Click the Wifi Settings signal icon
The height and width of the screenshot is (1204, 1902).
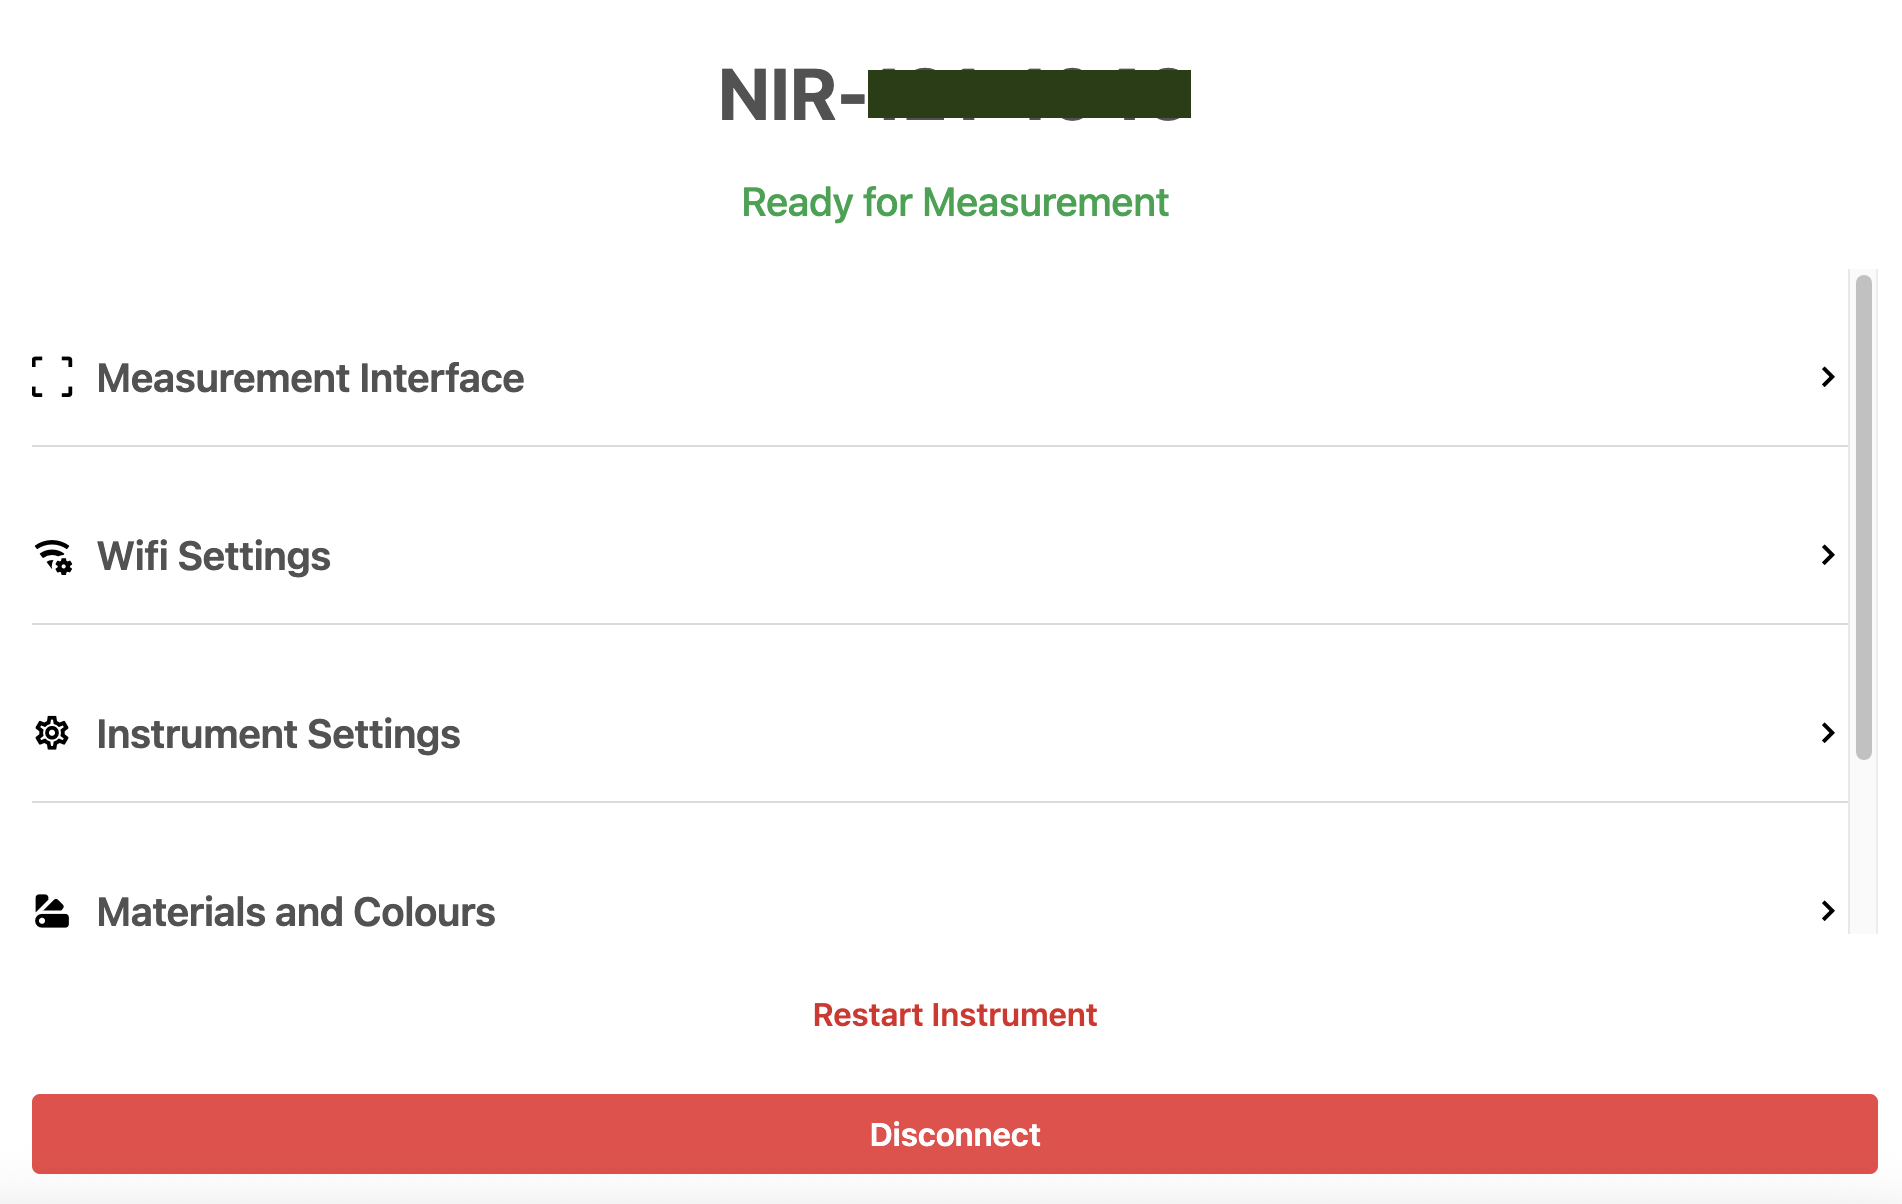click(x=53, y=556)
